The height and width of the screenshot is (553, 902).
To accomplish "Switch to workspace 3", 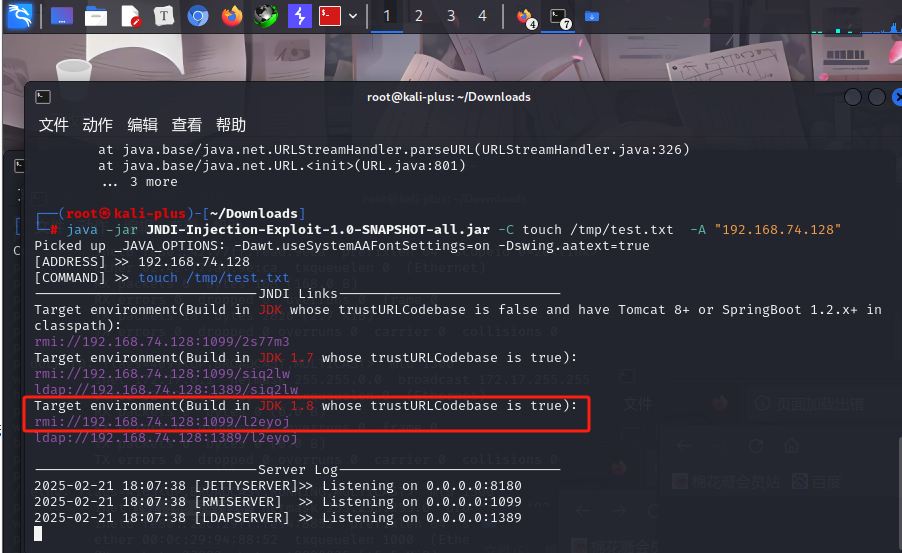I will pos(451,16).
